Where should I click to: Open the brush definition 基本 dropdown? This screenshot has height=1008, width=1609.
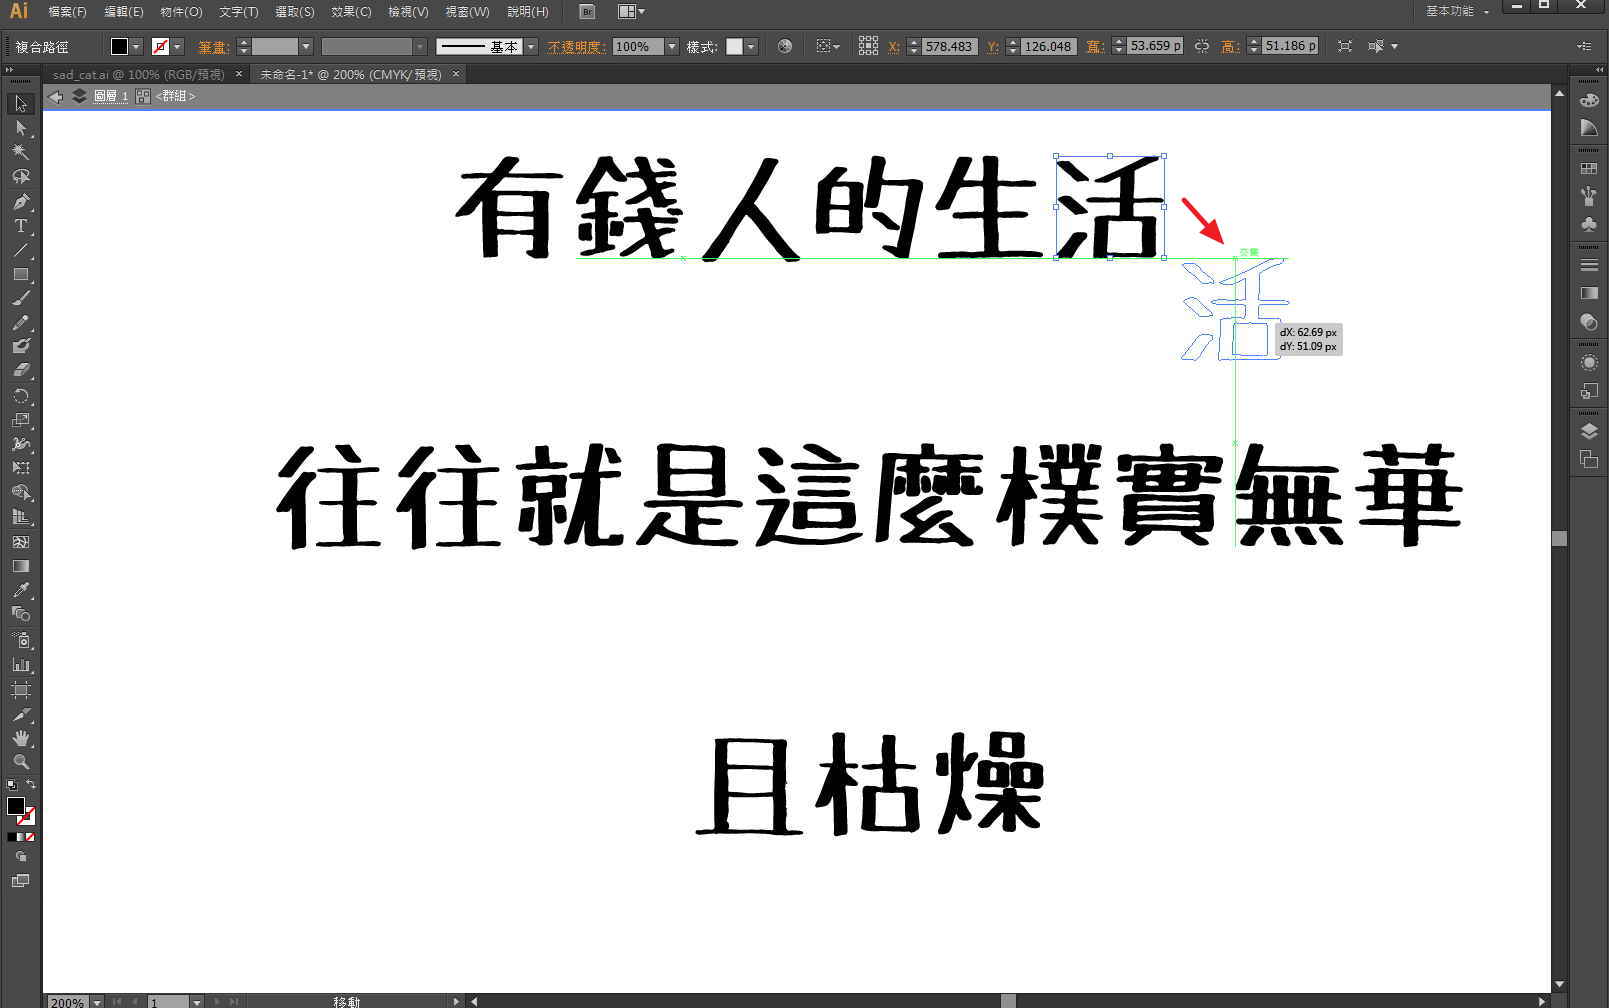(x=531, y=47)
